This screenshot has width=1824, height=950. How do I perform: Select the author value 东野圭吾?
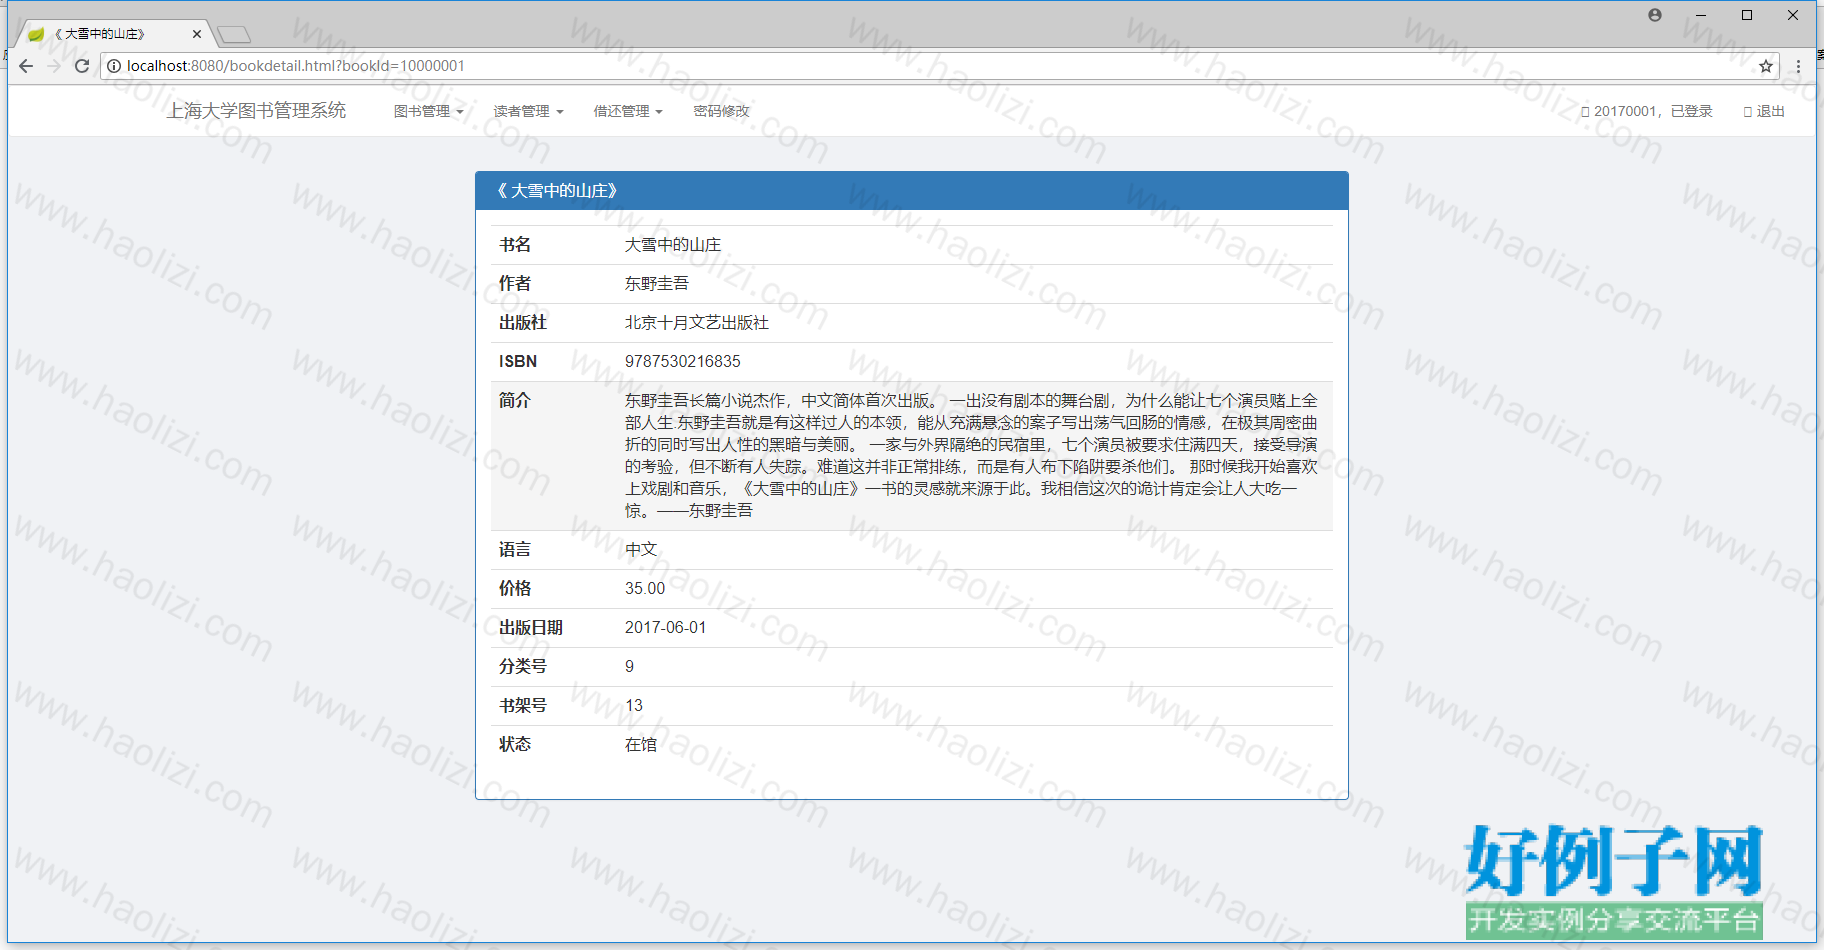(x=657, y=284)
